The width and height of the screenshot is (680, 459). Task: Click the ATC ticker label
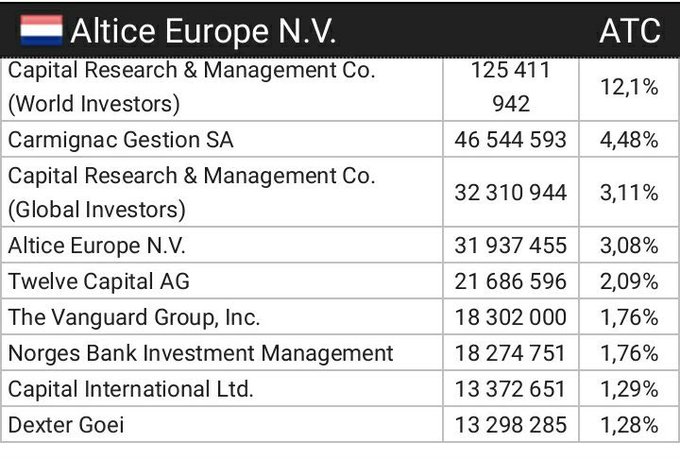tap(629, 31)
